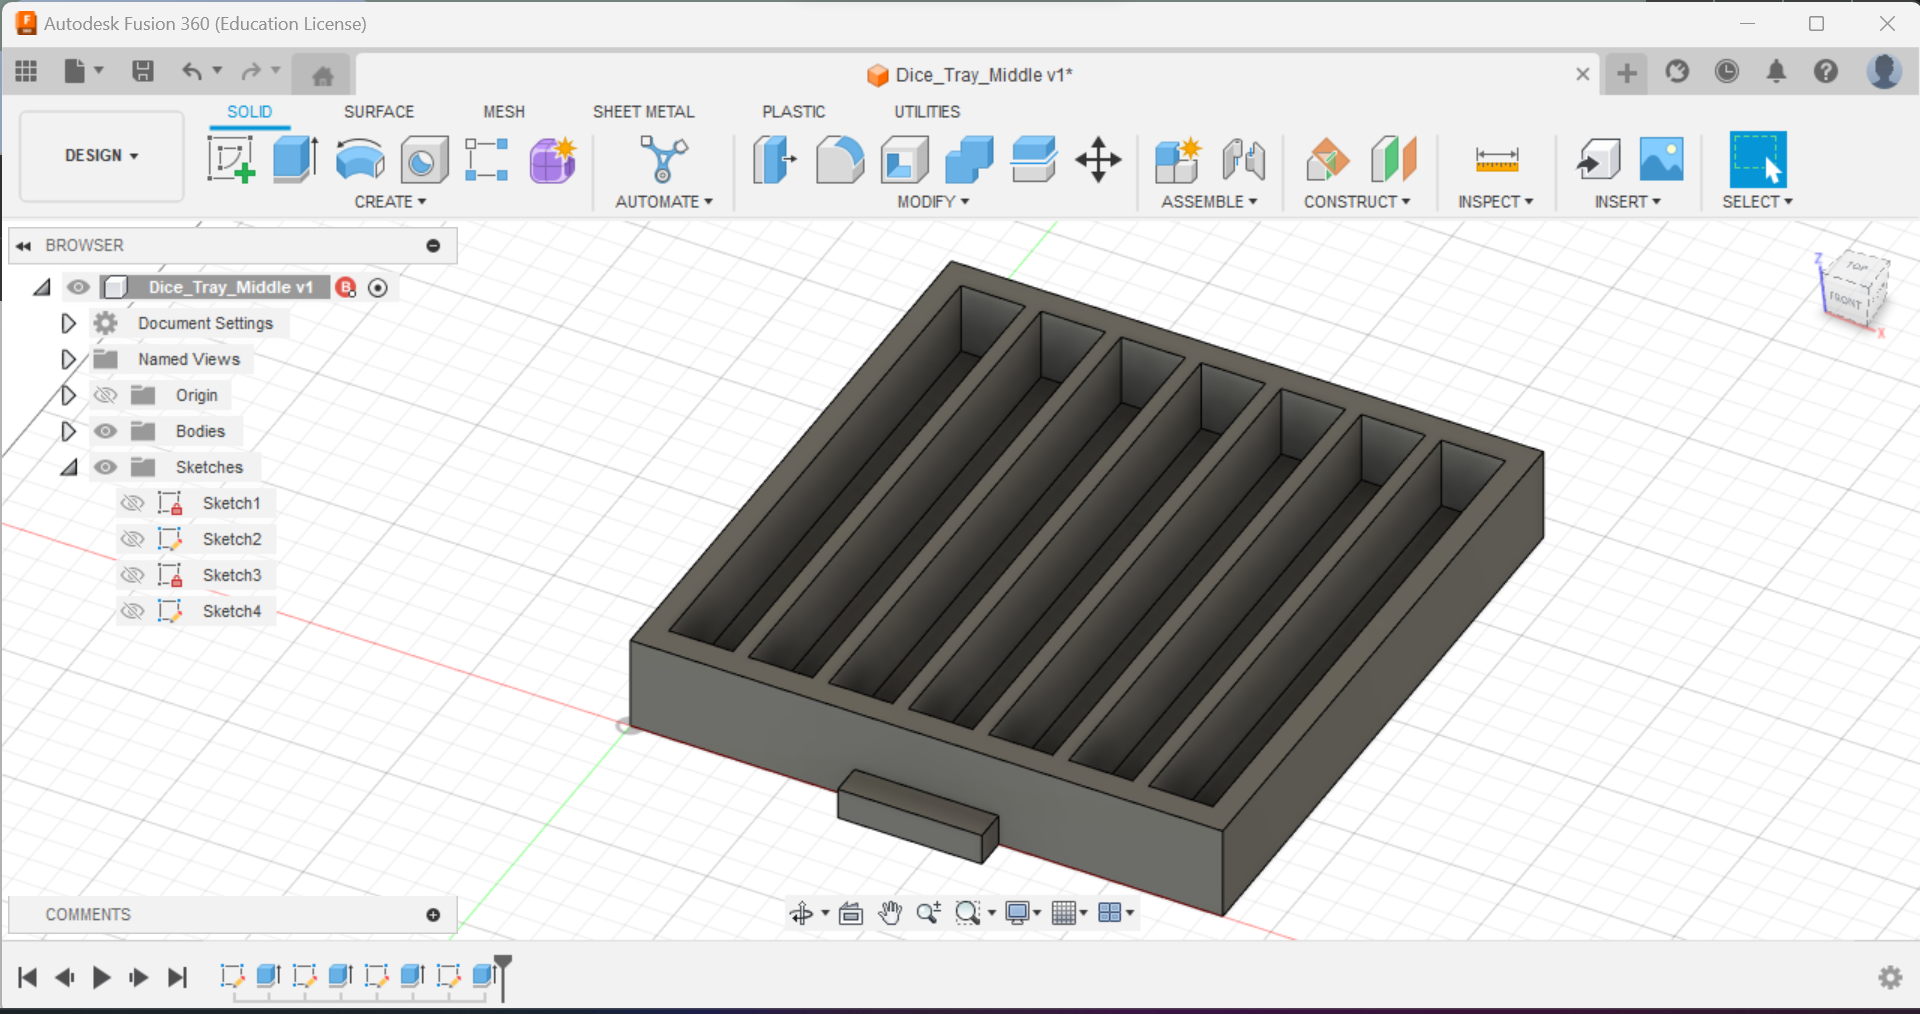This screenshot has width=1920, height=1014.
Task: Hide the Bodies folder
Action: [105, 431]
